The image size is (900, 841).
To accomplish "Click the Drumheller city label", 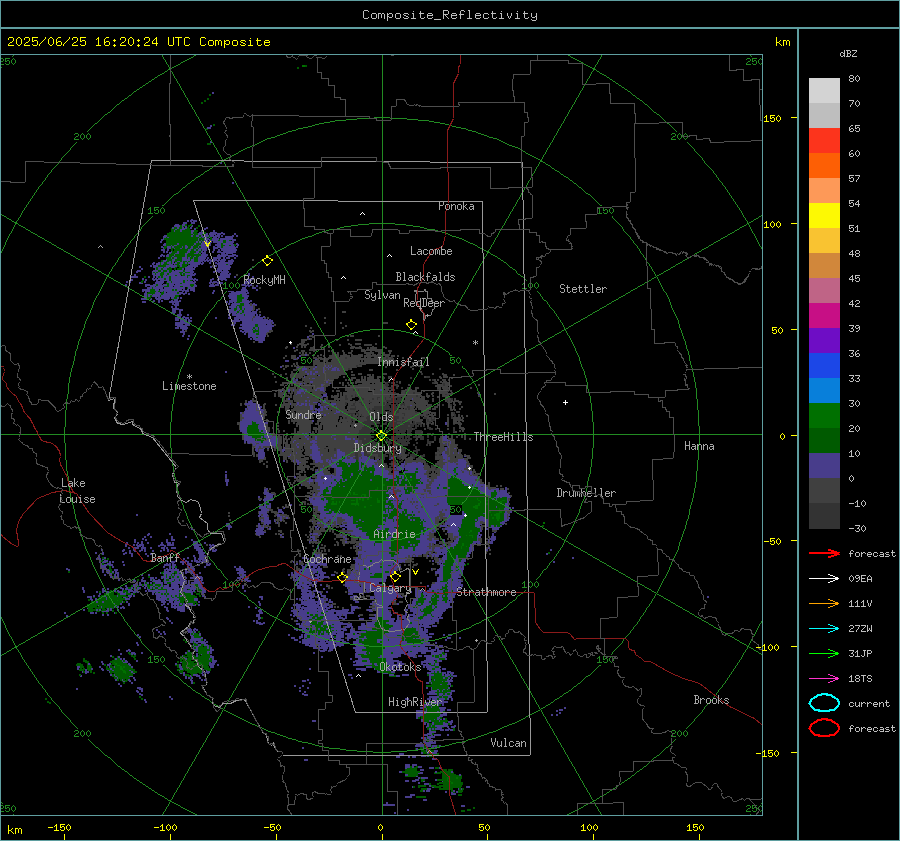I will (x=586, y=493).
